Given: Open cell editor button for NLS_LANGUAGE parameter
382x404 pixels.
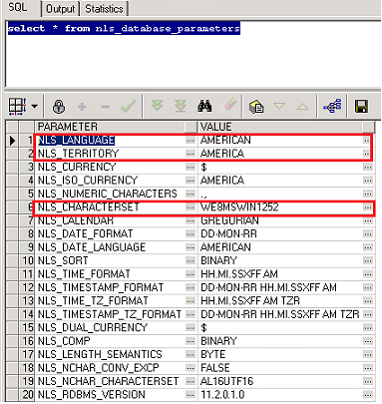Looking at the screenshot, I should click(190, 140).
